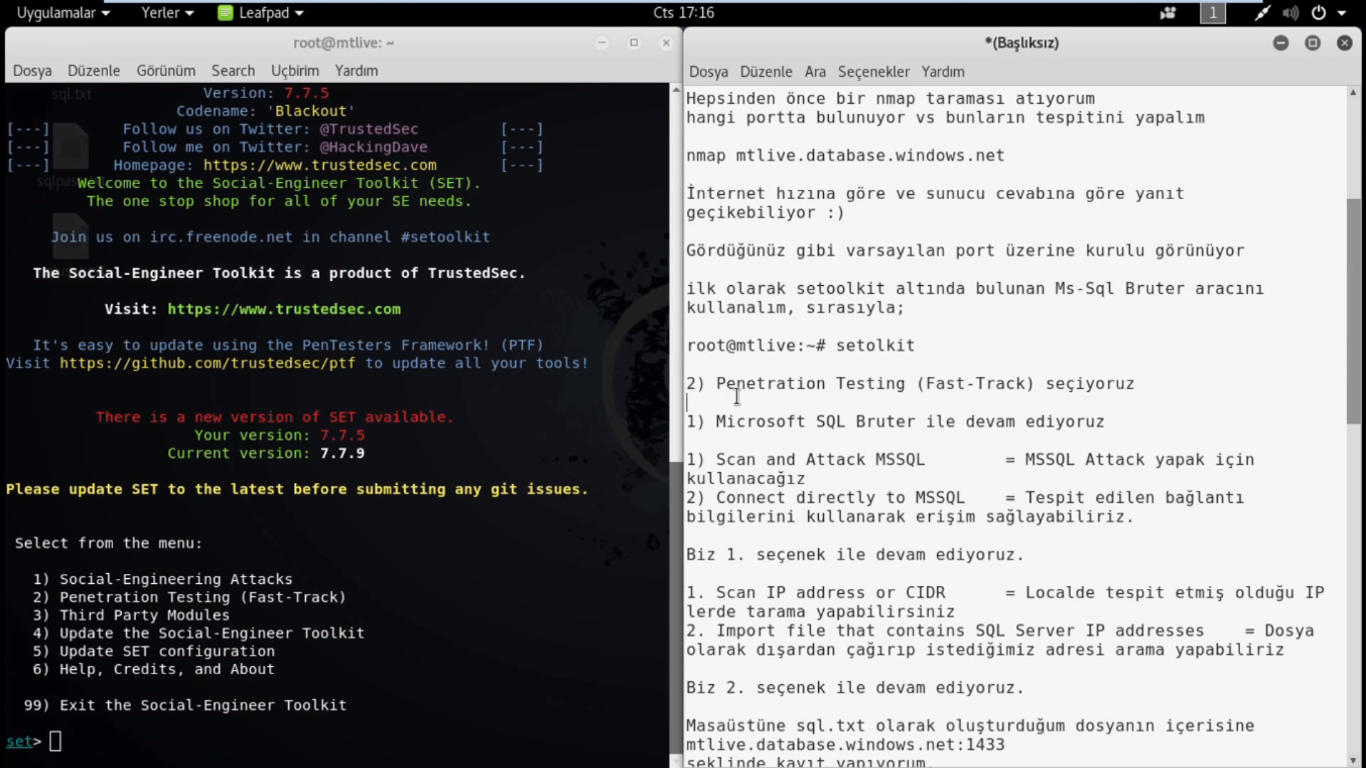
Task: Click line 4) Update the Social-Engineer Toolkit
Action: point(198,633)
